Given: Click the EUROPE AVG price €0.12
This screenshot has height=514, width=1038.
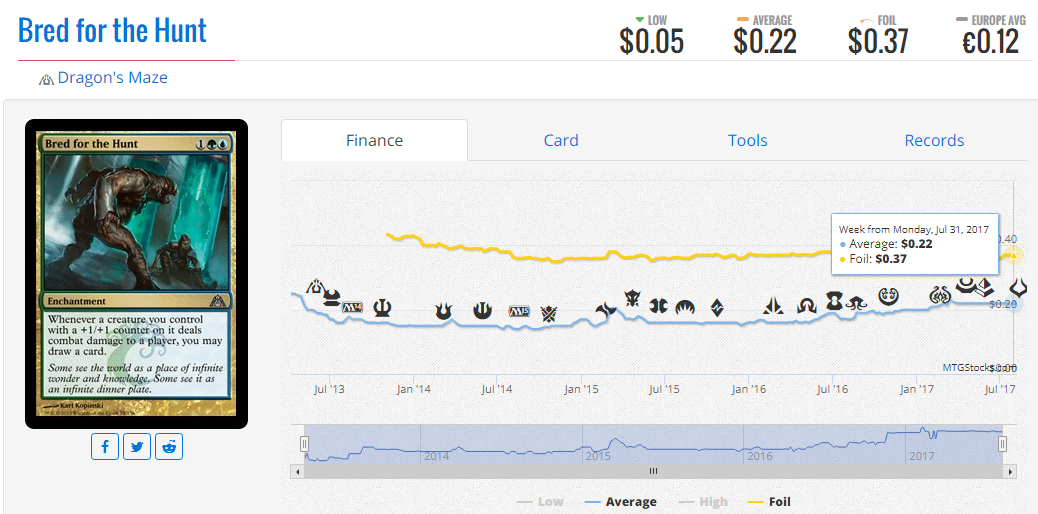Looking at the screenshot, I should pyautogui.click(x=990, y=42).
